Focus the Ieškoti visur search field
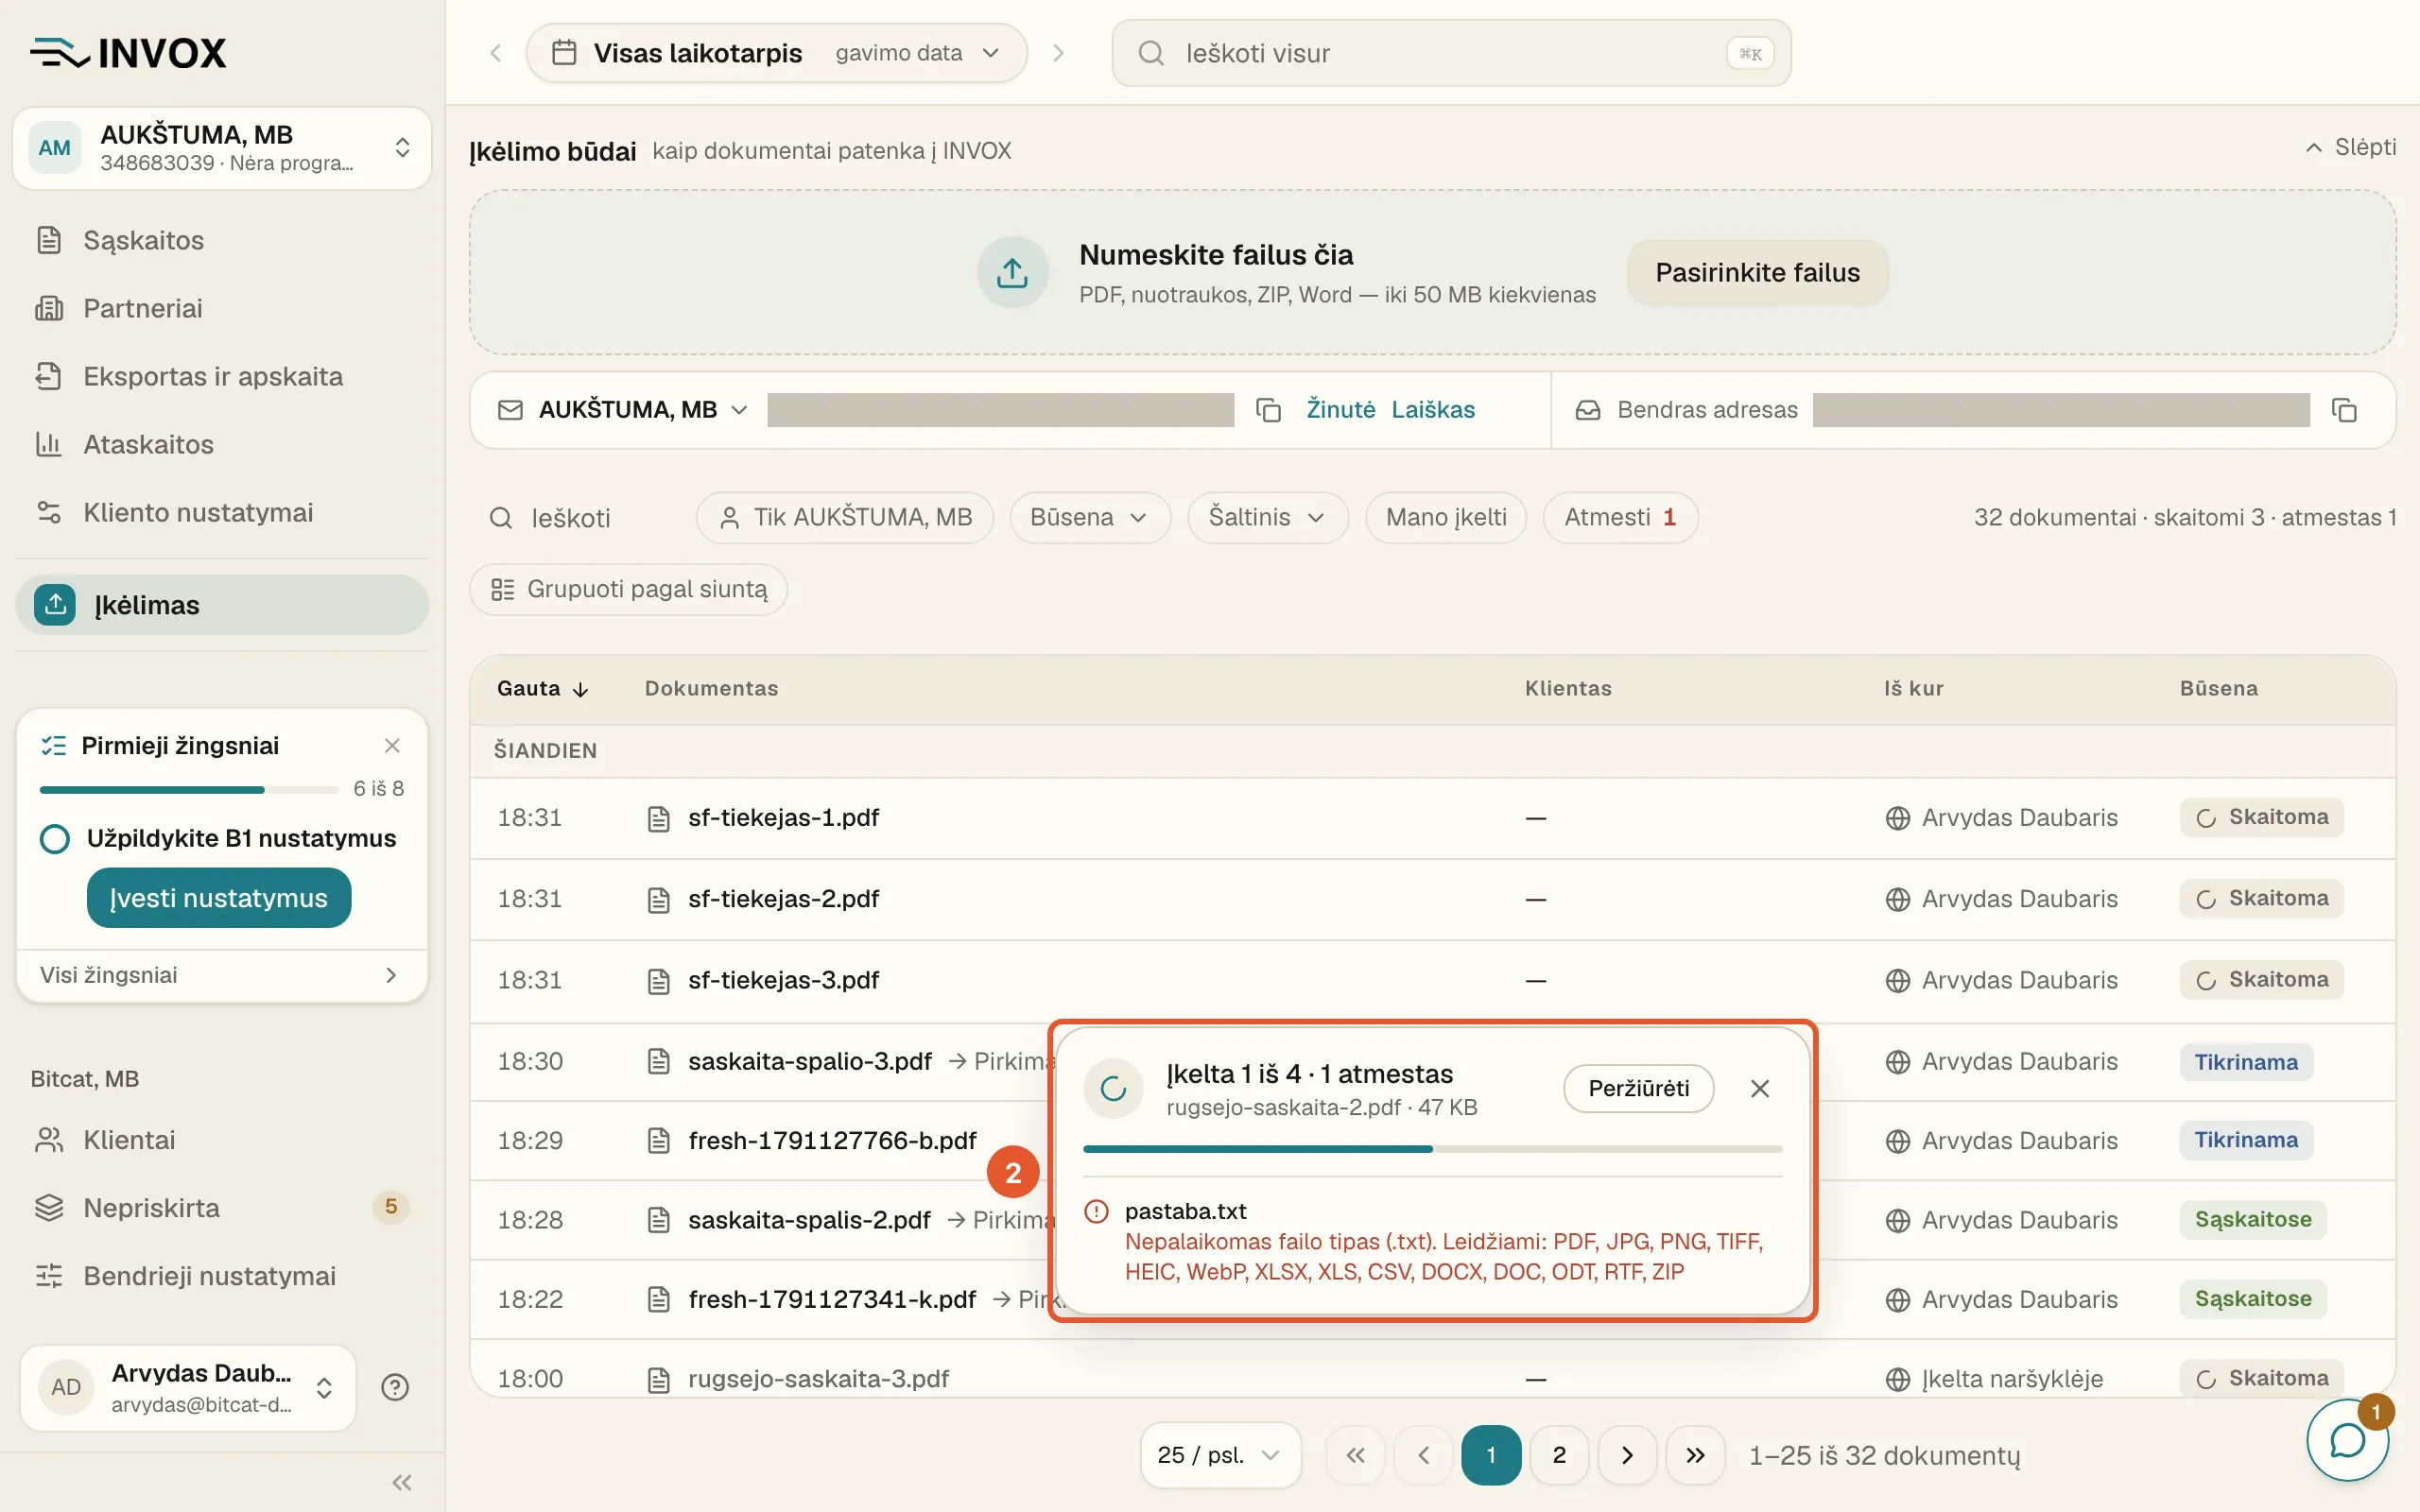This screenshot has width=2420, height=1512. (1451, 53)
